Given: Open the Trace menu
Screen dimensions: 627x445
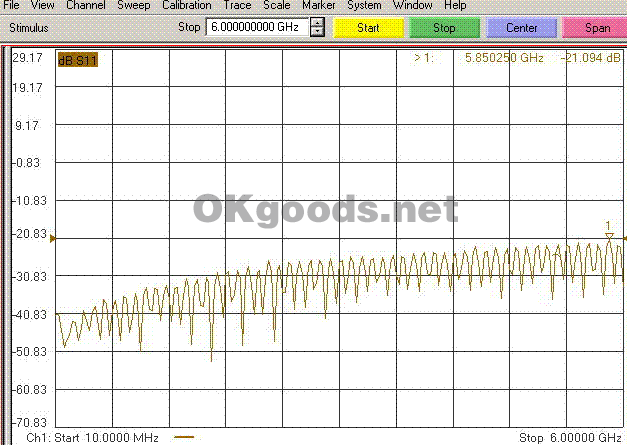Looking at the screenshot, I should coord(237,5).
